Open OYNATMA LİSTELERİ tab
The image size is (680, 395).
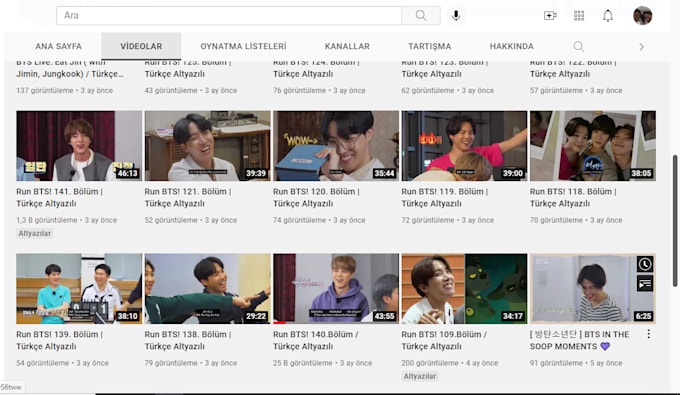point(243,46)
